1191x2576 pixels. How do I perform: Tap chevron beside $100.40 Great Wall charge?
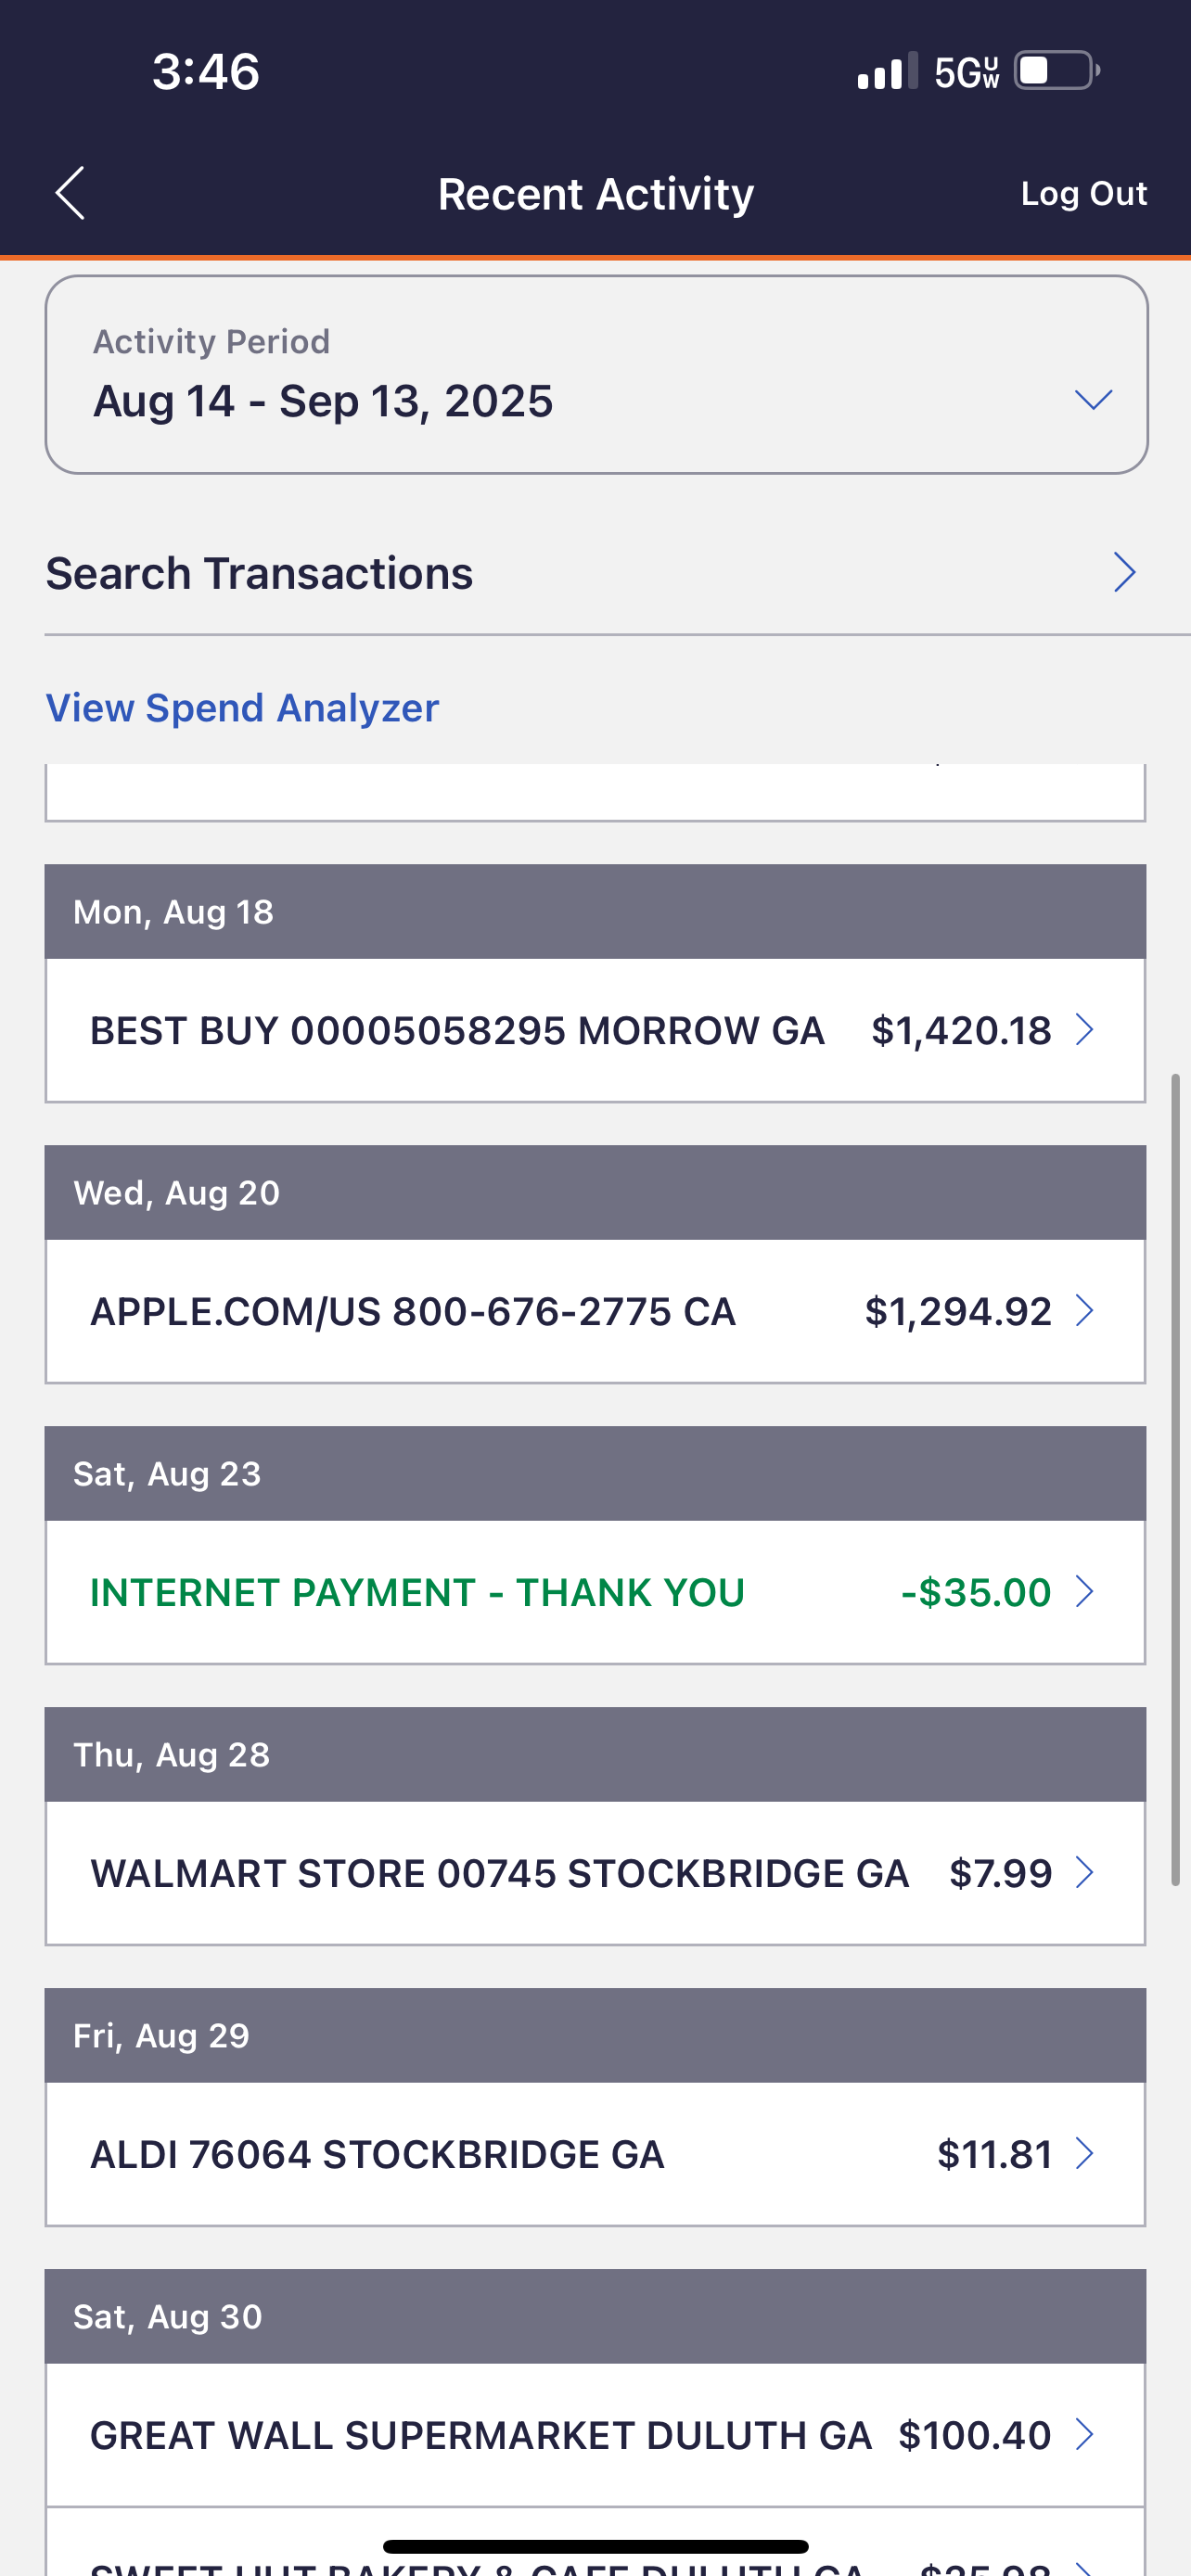[x=1084, y=2435]
